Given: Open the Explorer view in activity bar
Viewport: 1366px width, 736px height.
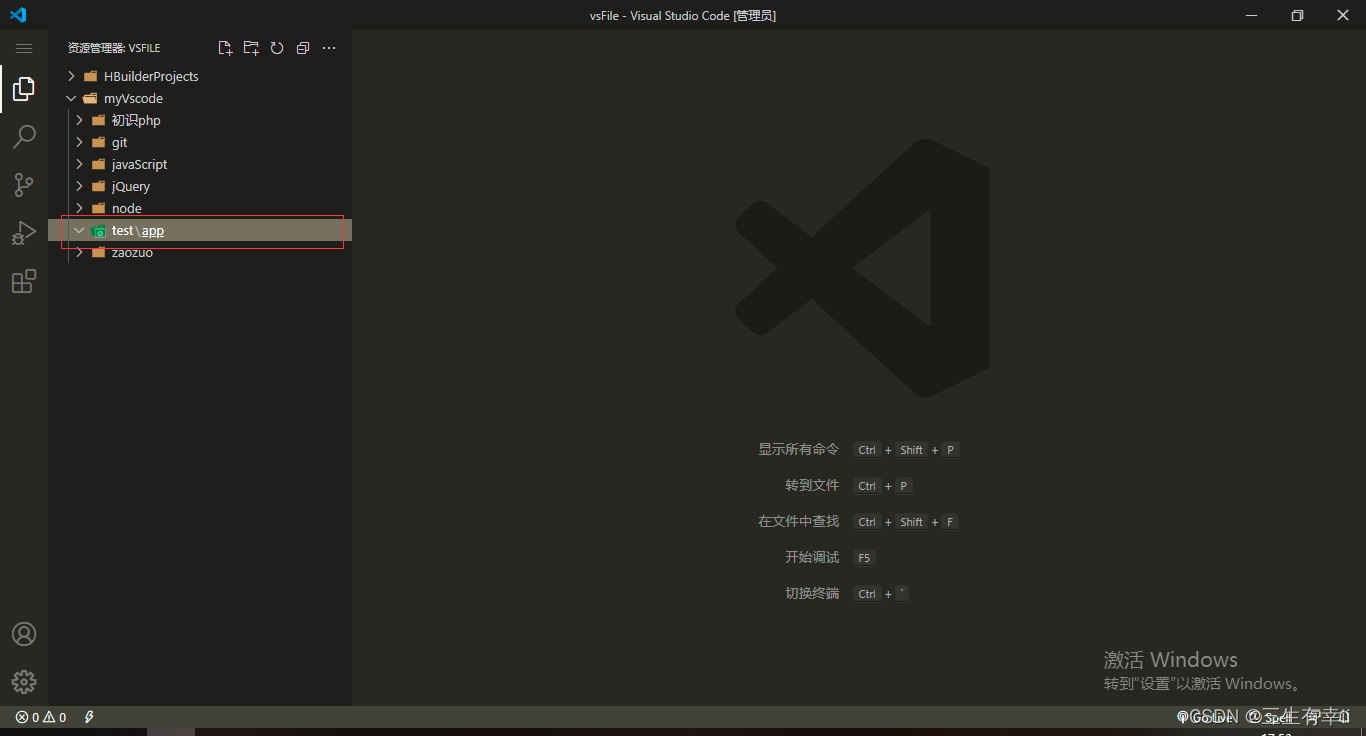Looking at the screenshot, I should pyautogui.click(x=24, y=89).
